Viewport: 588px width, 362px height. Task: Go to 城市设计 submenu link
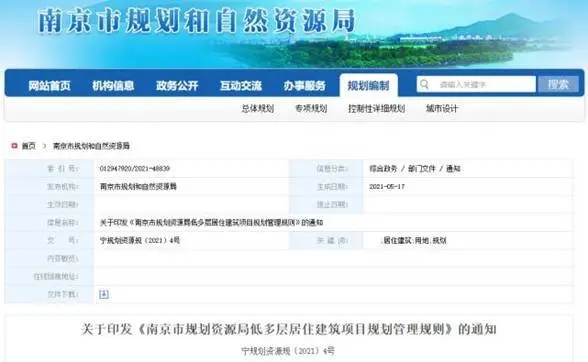[442, 109]
